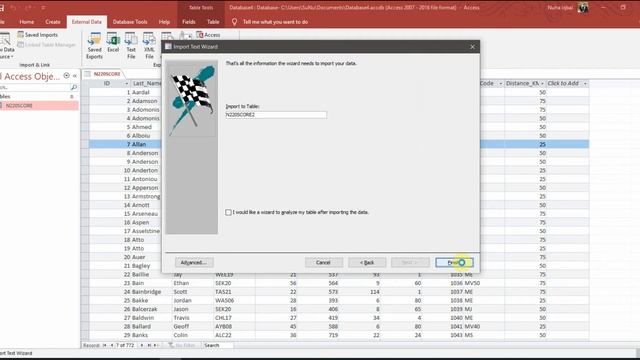640x360 pixels.
Task: Click the Undo icon in quick access toolbar
Action: pyautogui.click(x=14, y=7)
